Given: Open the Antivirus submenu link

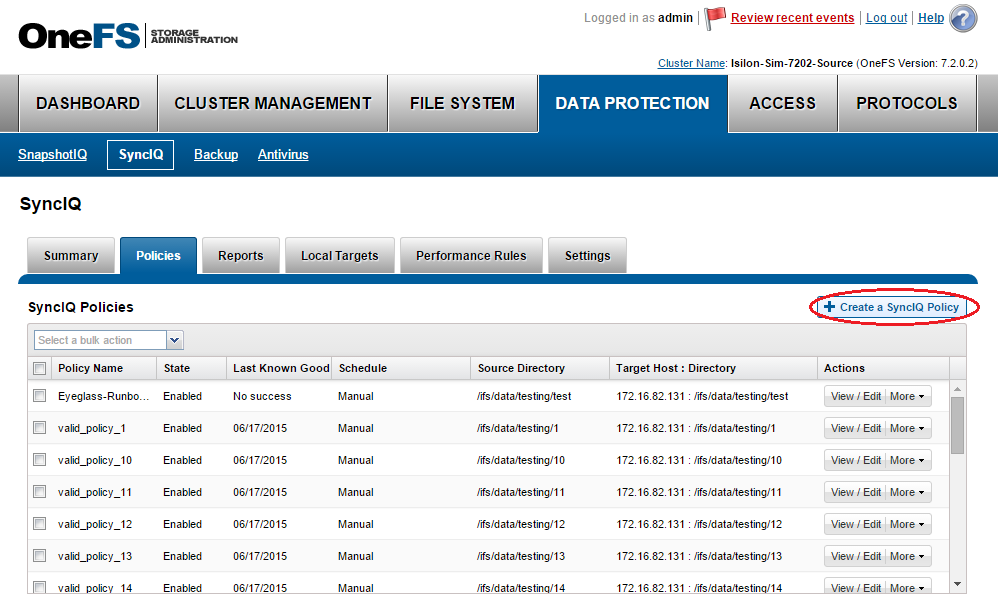Looking at the screenshot, I should point(283,155).
